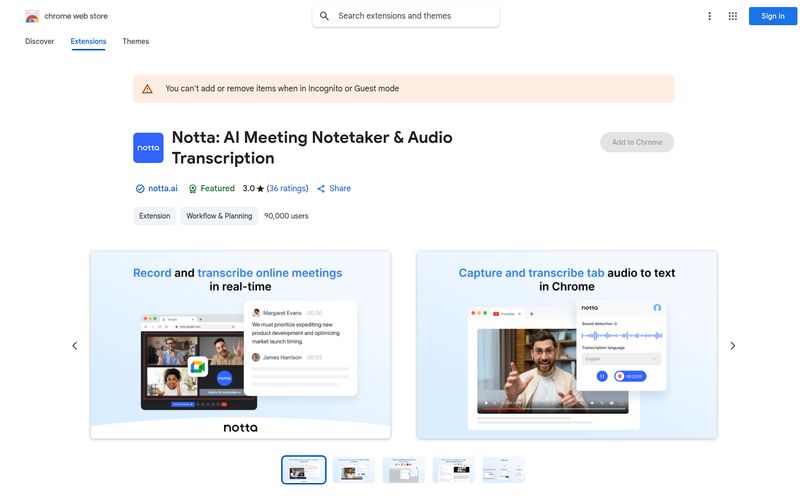Click the warning triangle icon in banner
The image size is (800, 496).
147,89
